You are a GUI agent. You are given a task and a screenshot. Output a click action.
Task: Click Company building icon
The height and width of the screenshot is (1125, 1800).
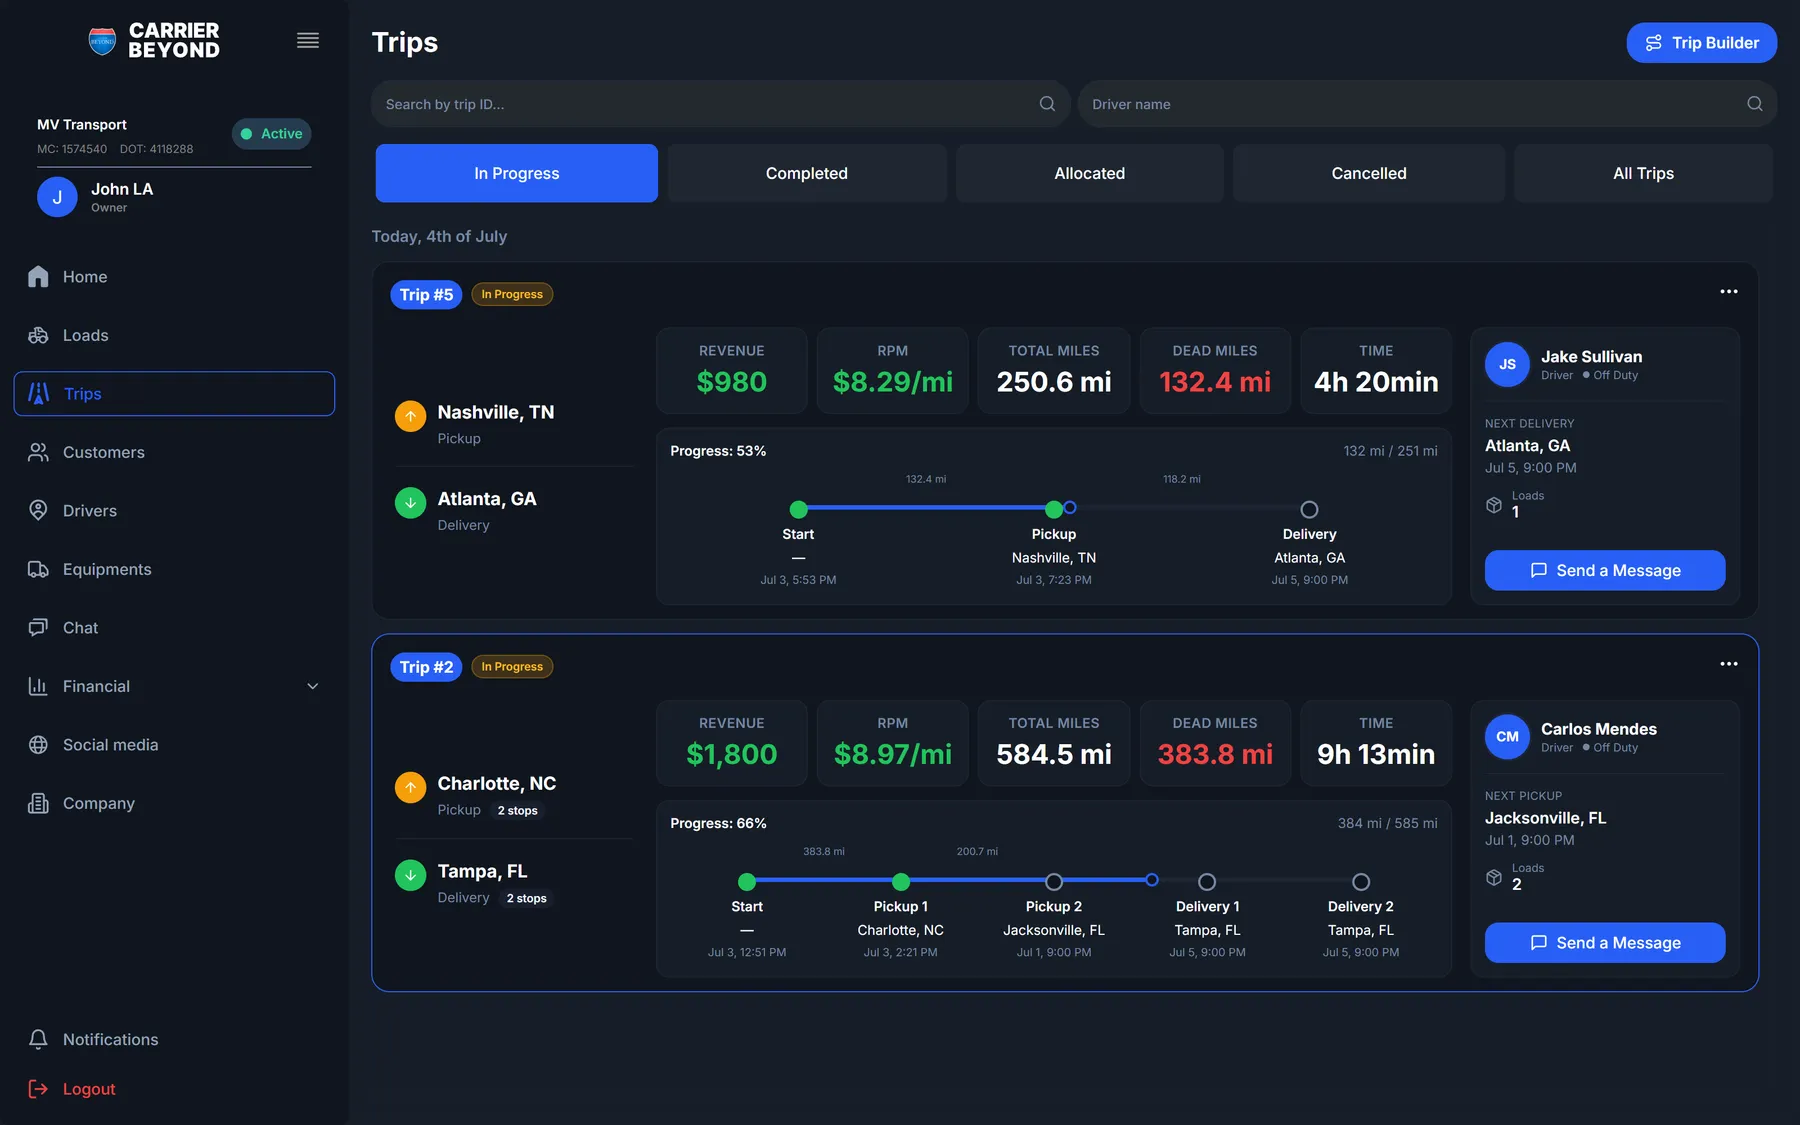[38, 803]
